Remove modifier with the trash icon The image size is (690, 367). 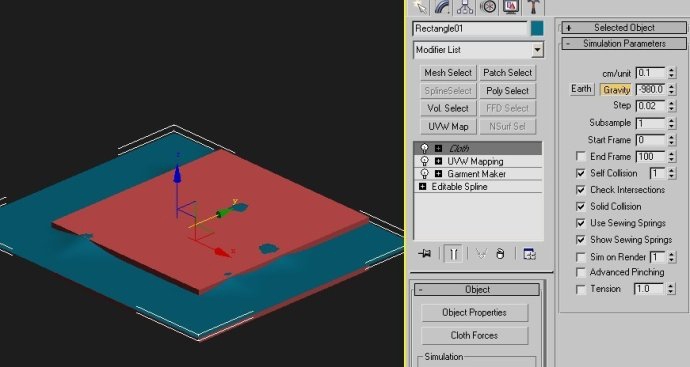(x=500, y=254)
